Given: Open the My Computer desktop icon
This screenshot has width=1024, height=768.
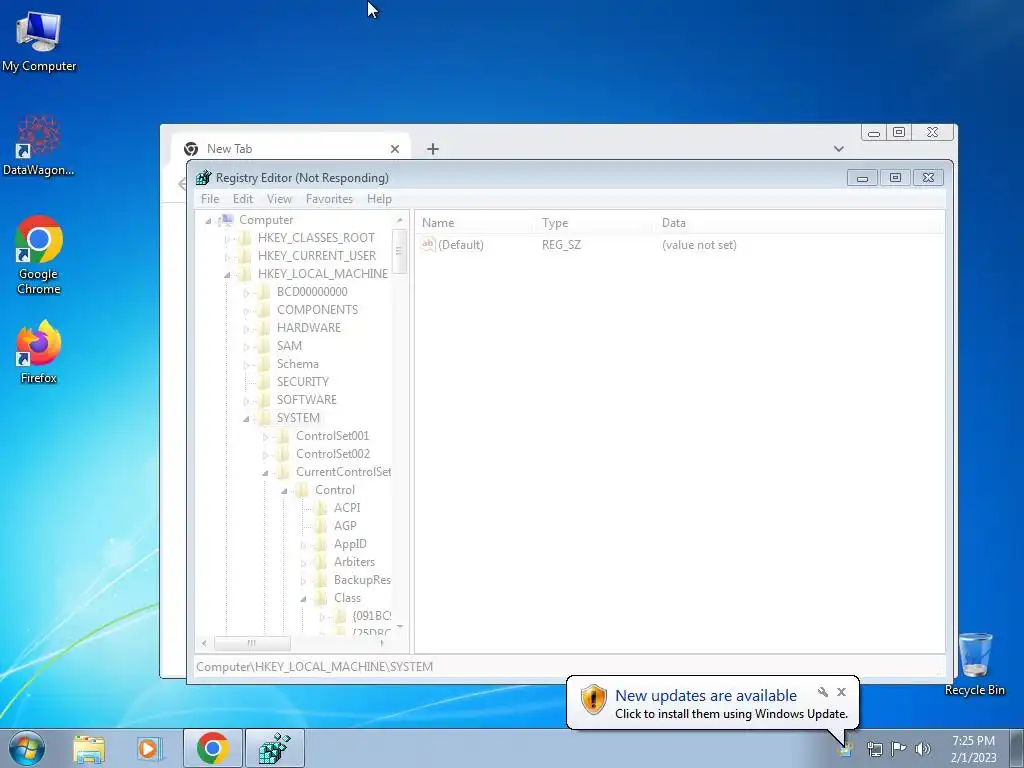Looking at the screenshot, I should (39, 42).
